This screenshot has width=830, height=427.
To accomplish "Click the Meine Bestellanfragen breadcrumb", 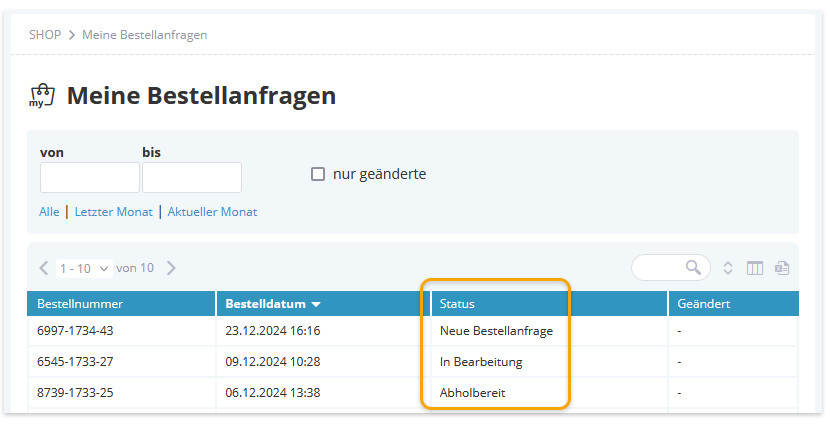I will tap(145, 35).
